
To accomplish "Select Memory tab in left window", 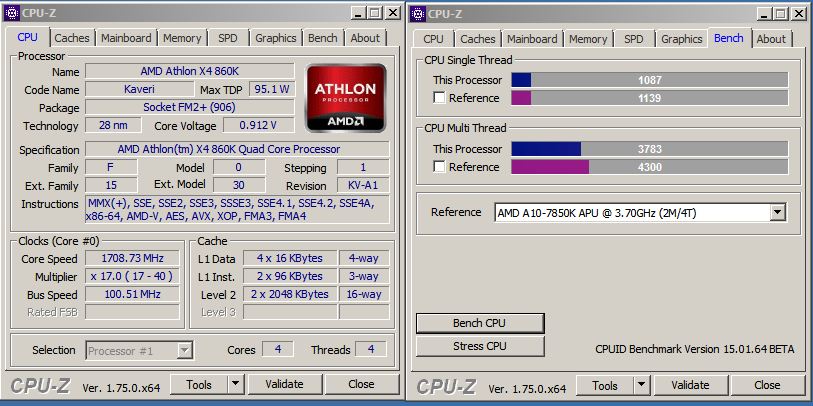I will 182,38.
